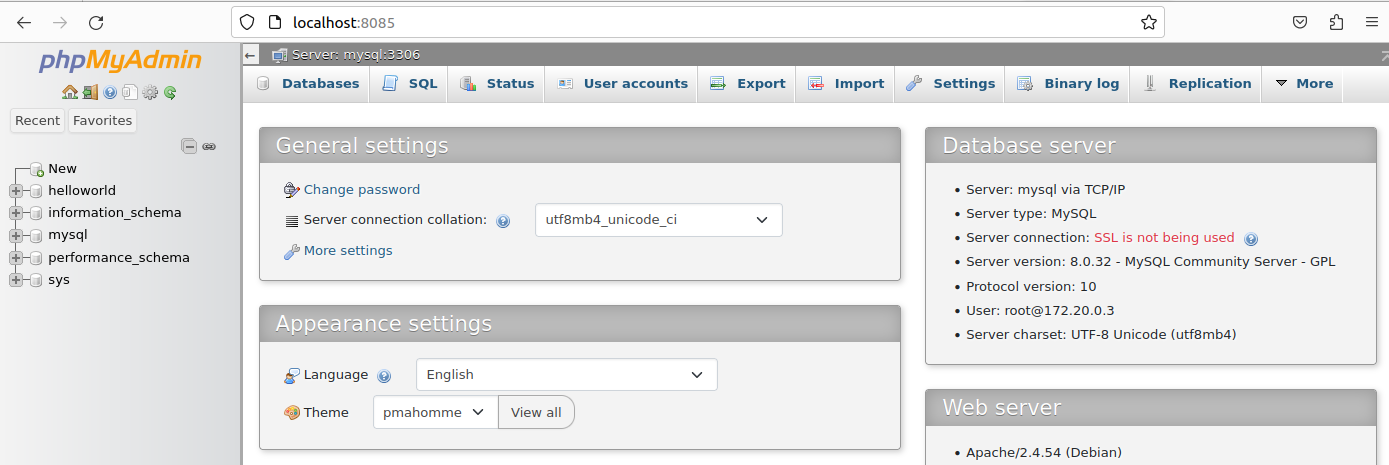The width and height of the screenshot is (1389, 465).
Task: Open the browser extensions puzzle icon
Action: pyautogui.click(x=1336, y=22)
